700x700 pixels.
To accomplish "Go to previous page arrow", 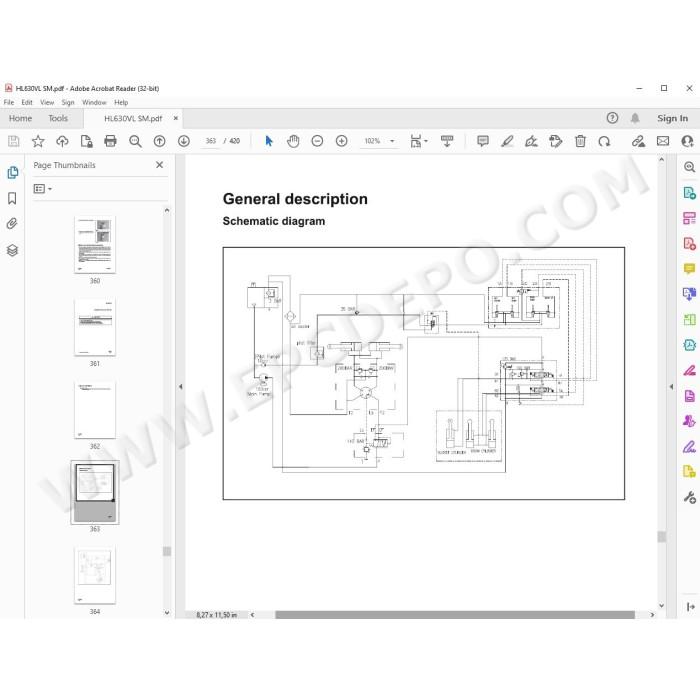I will pyautogui.click(x=159, y=142).
